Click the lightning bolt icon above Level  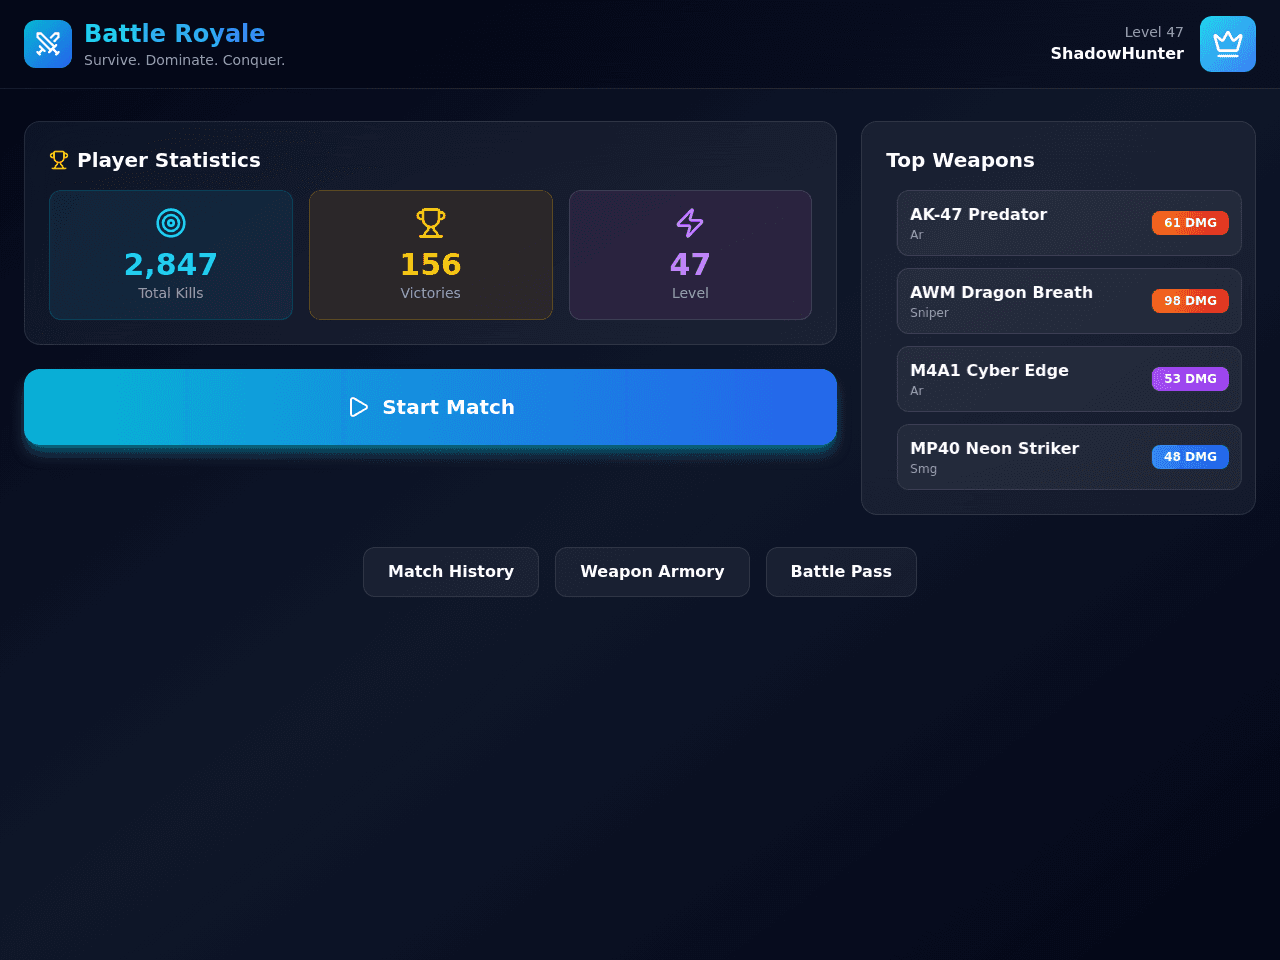[x=690, y=223]
